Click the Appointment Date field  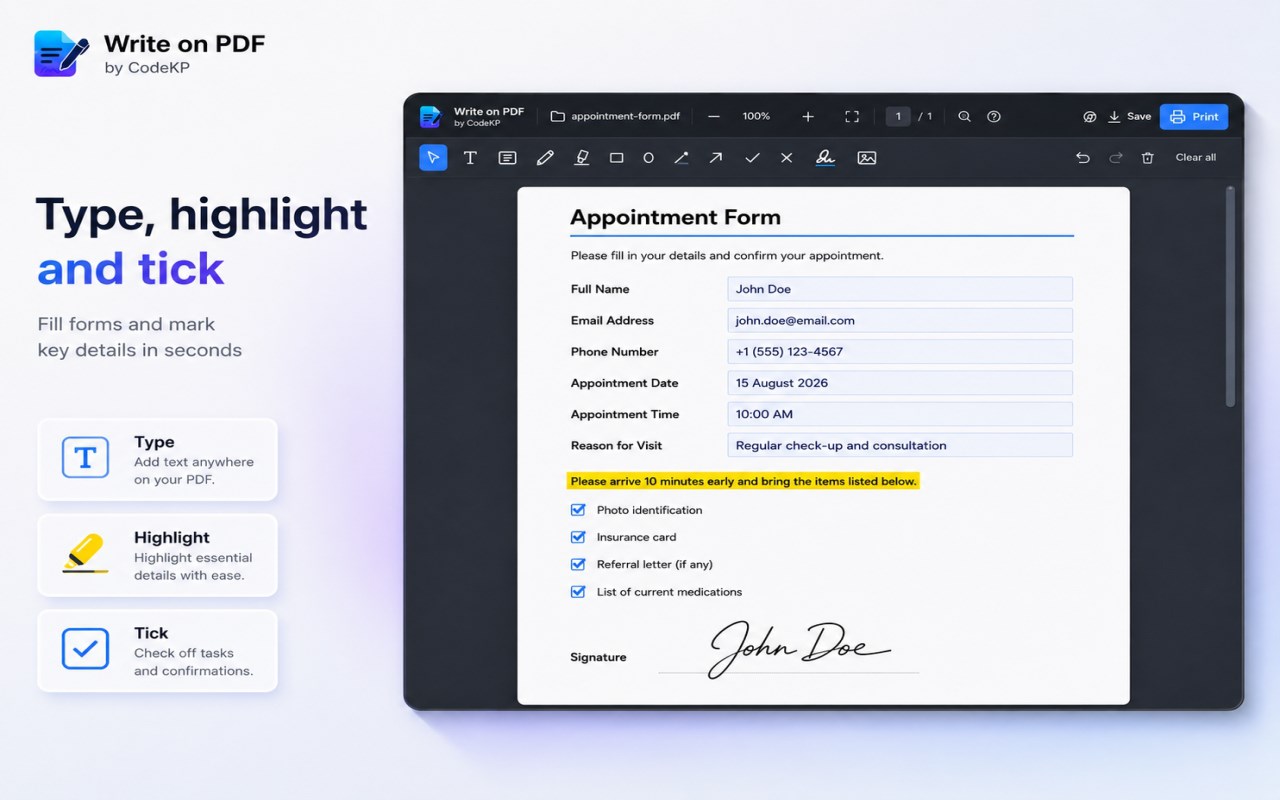(x=900, y=383)
